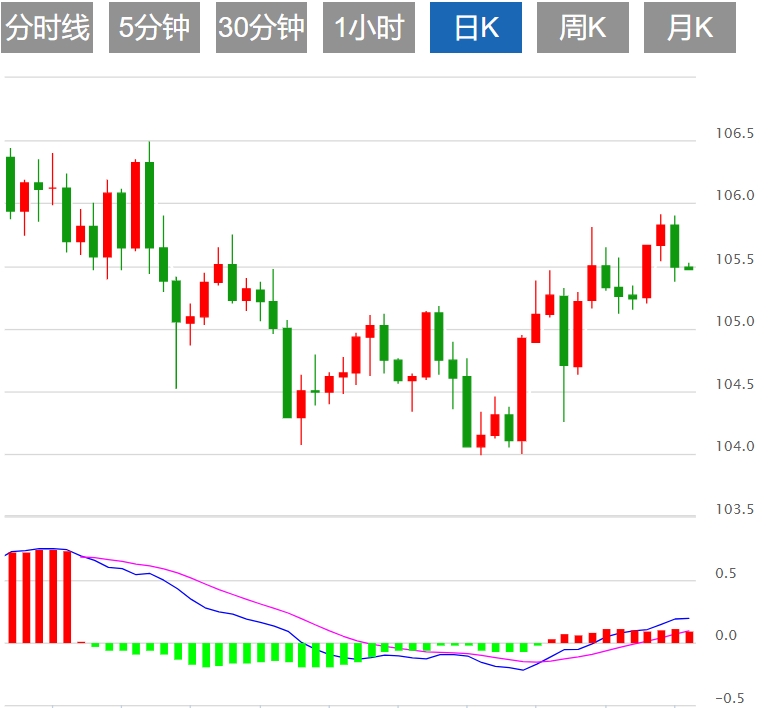Click the 104.5 price axis label
This screenshot has height=708, width=772.
coord(735,384)
